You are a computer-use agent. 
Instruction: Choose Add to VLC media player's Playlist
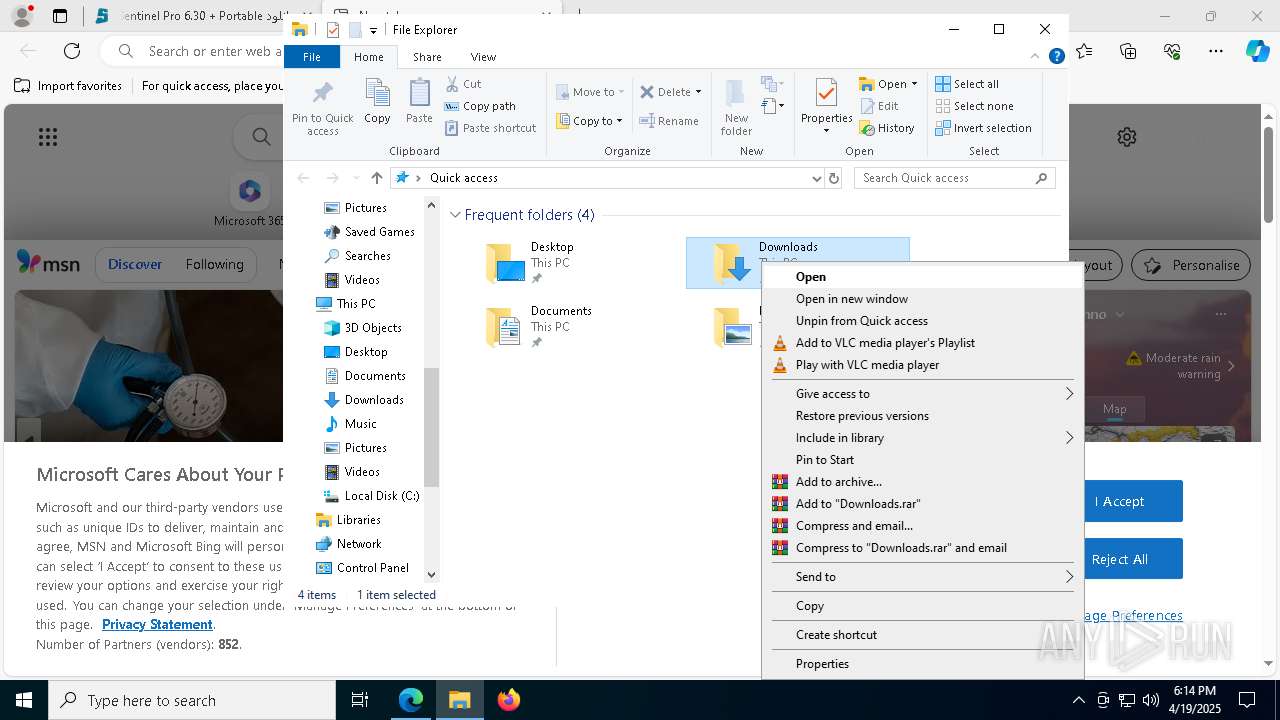pos(922,343)
